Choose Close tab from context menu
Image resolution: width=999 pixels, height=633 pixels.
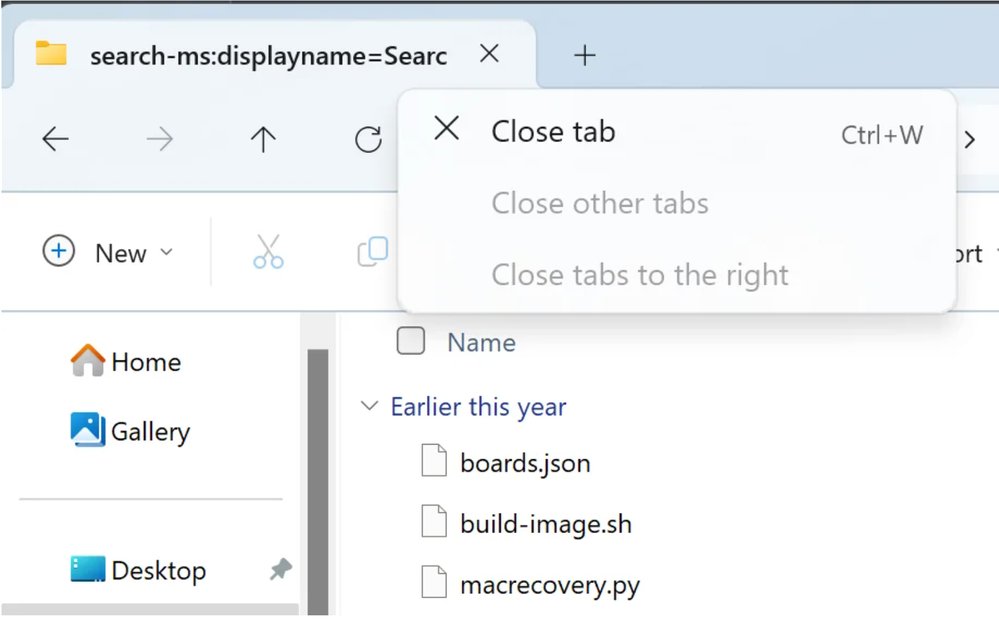553,132
